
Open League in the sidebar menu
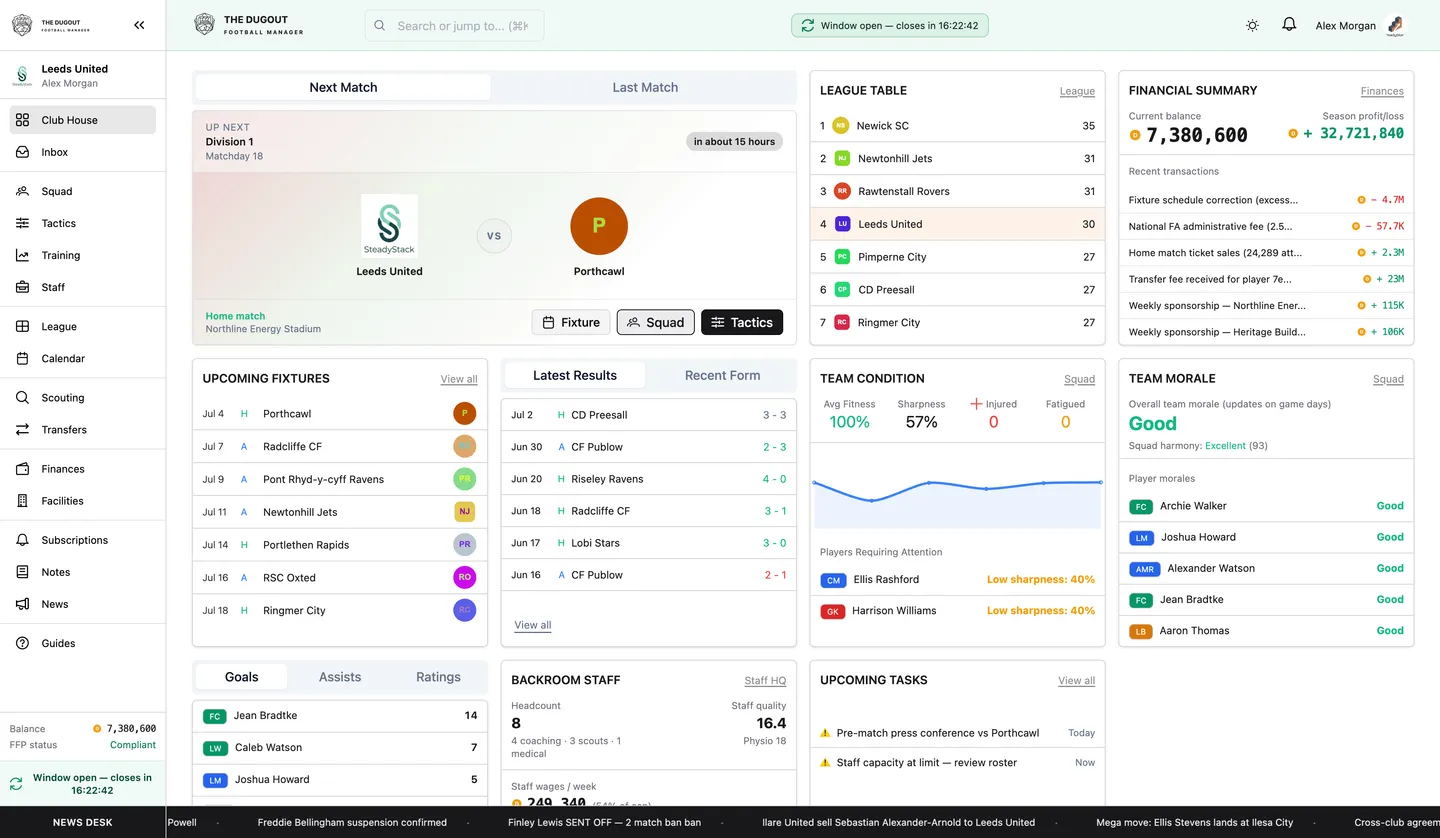pyautogui.click(x=83, y=326)
